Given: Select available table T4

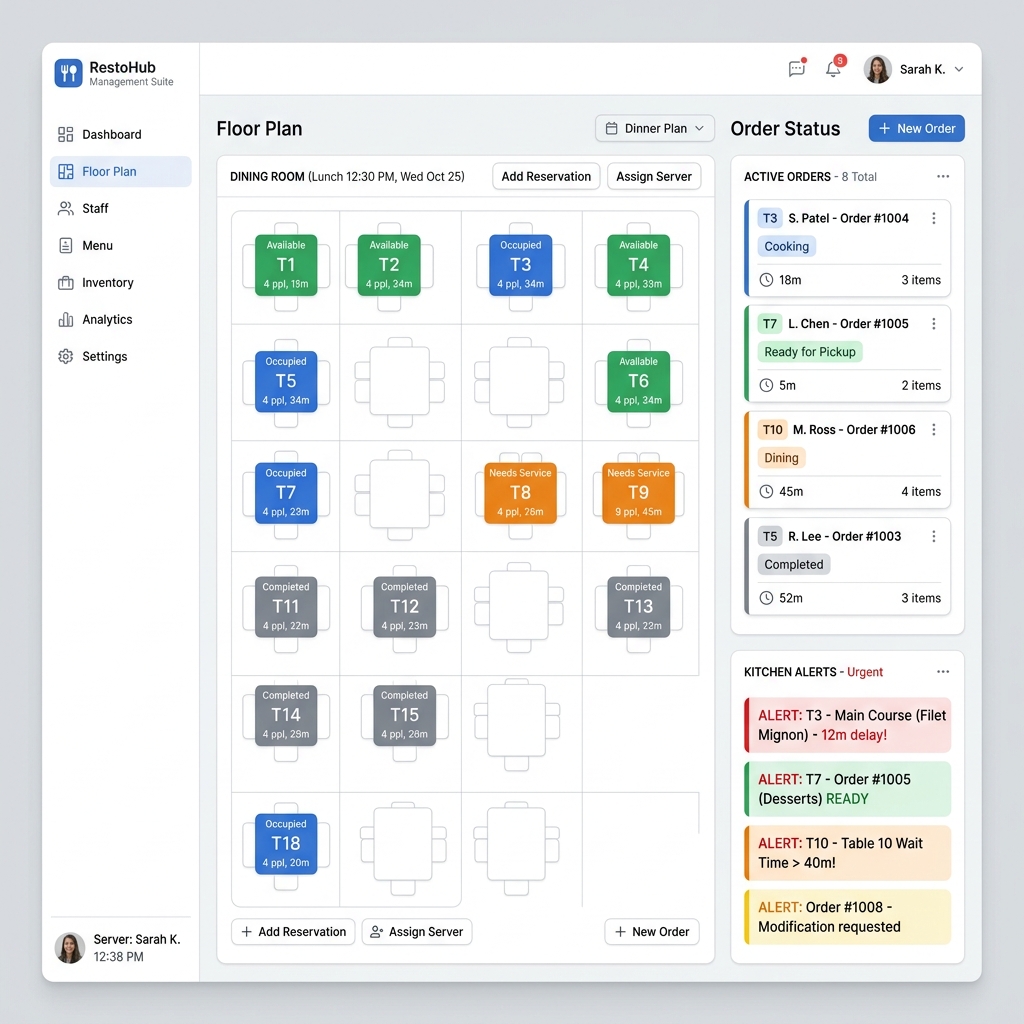Looking at the screenshot, I should click(x=639, y=265).
